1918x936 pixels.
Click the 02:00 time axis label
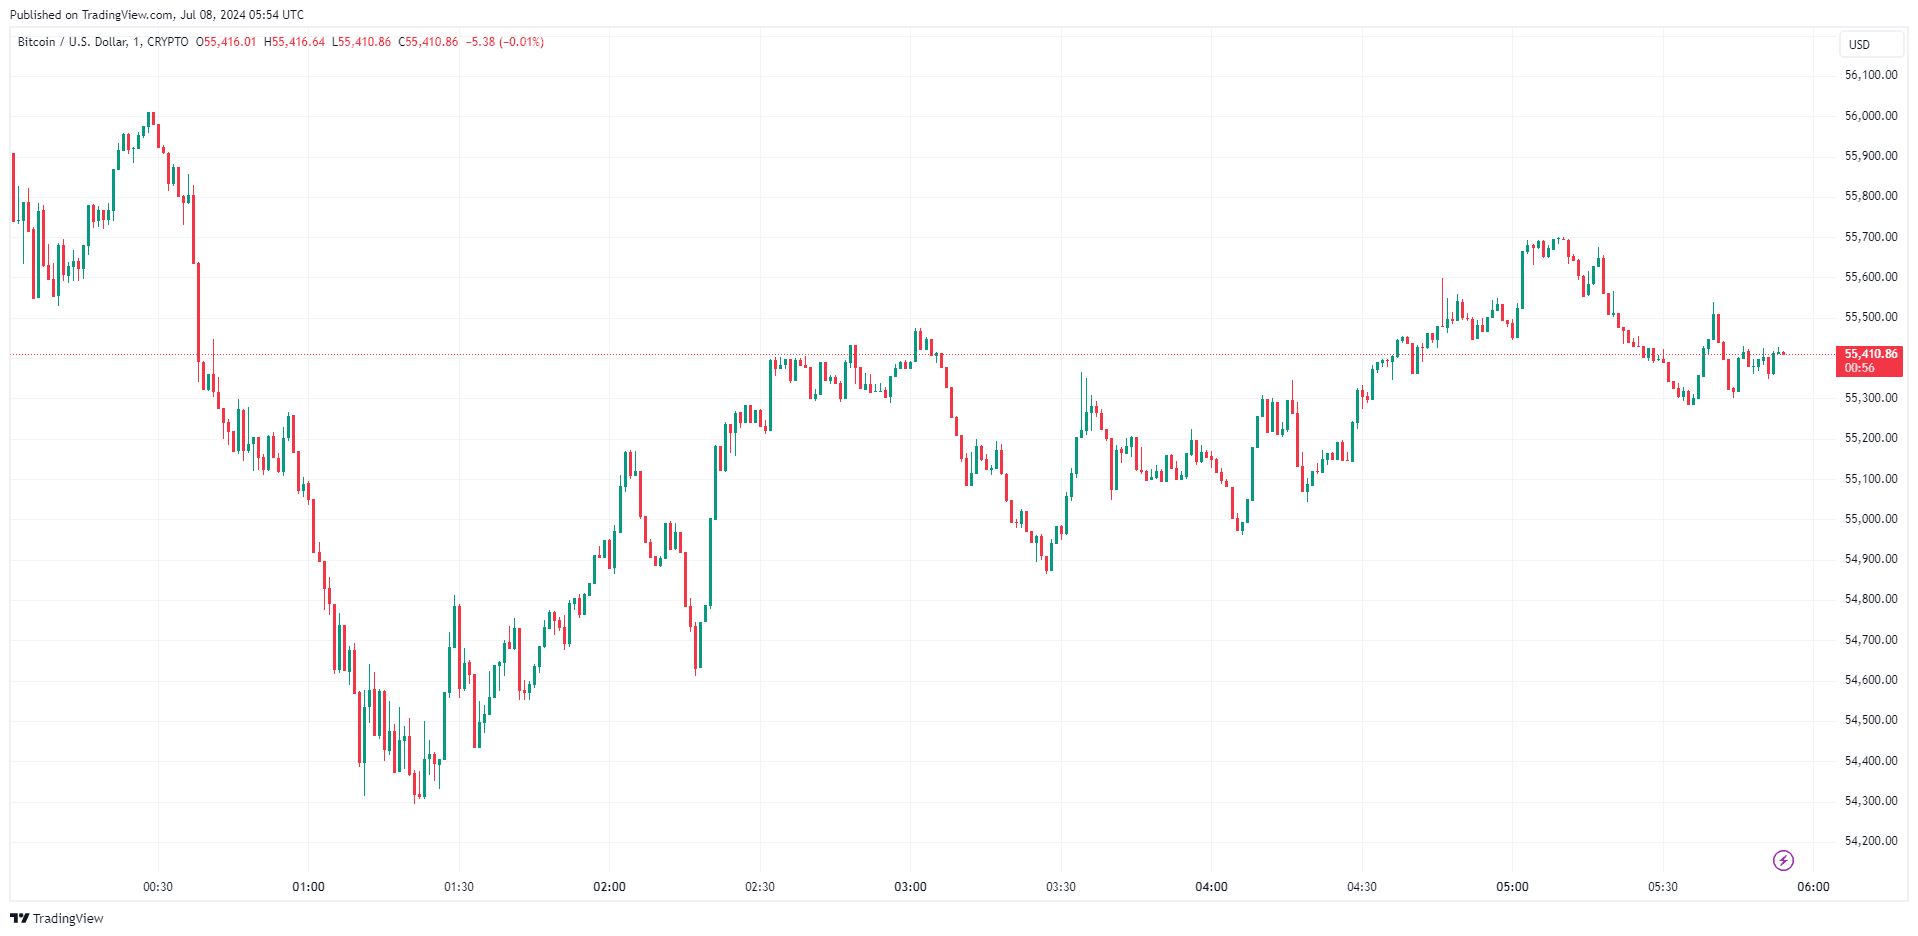tap(609, 887)
